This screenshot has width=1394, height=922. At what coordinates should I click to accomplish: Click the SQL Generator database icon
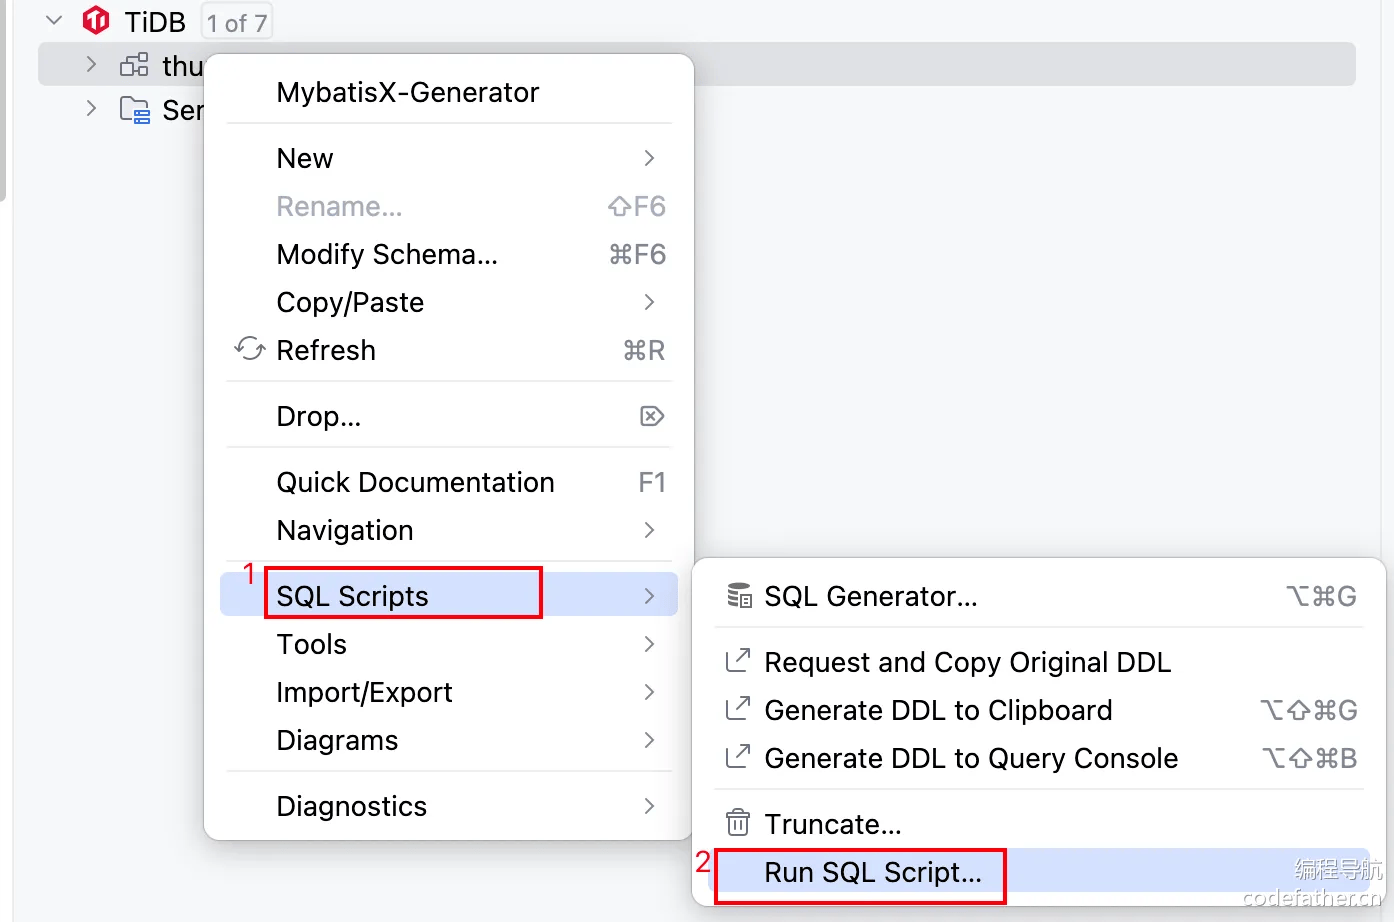click(x=739, y=596)
